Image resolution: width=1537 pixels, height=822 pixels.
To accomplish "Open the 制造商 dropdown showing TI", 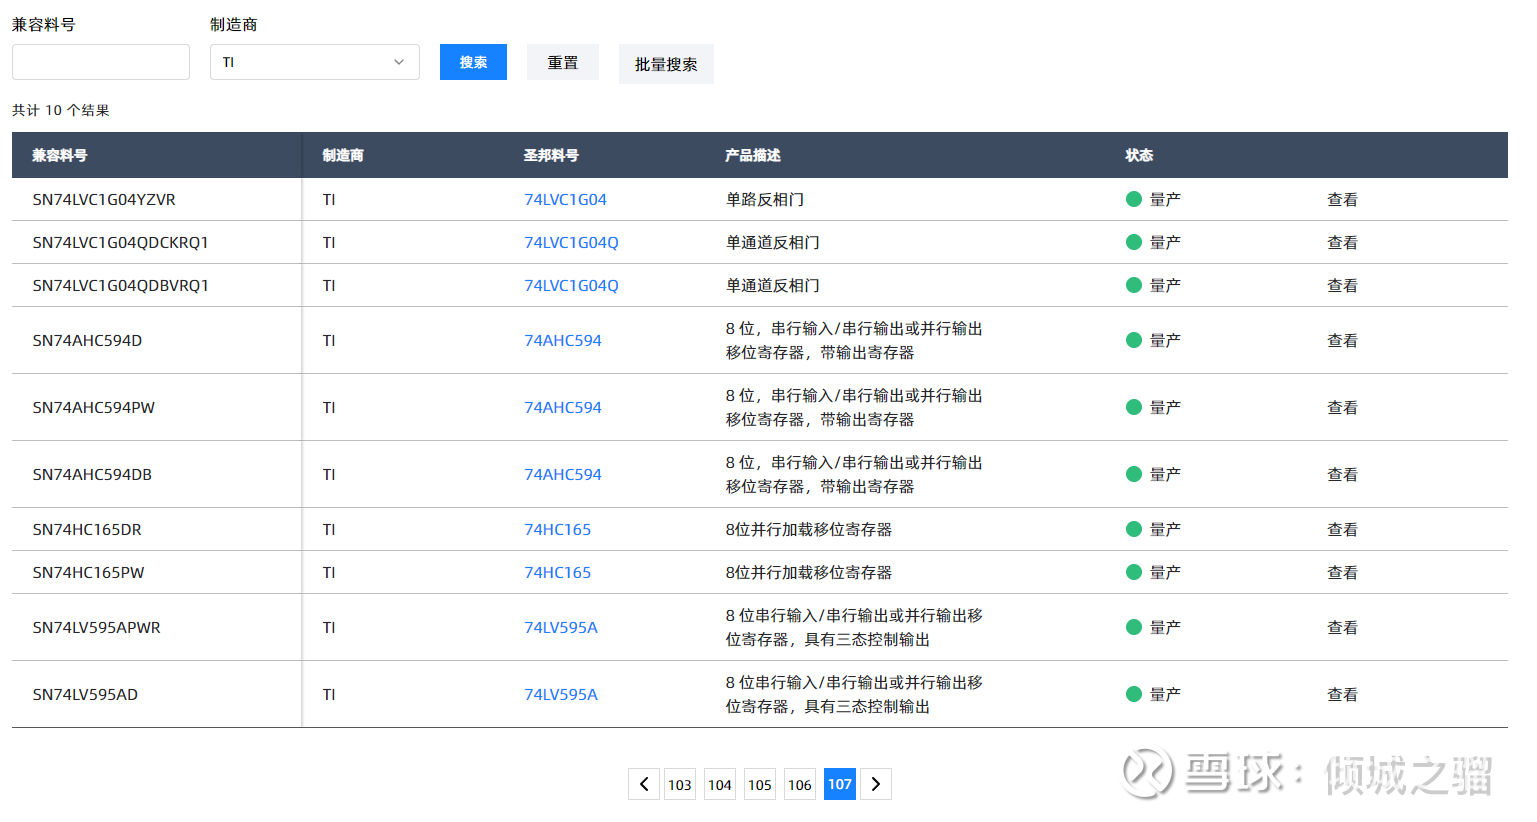I will (314, 62).
